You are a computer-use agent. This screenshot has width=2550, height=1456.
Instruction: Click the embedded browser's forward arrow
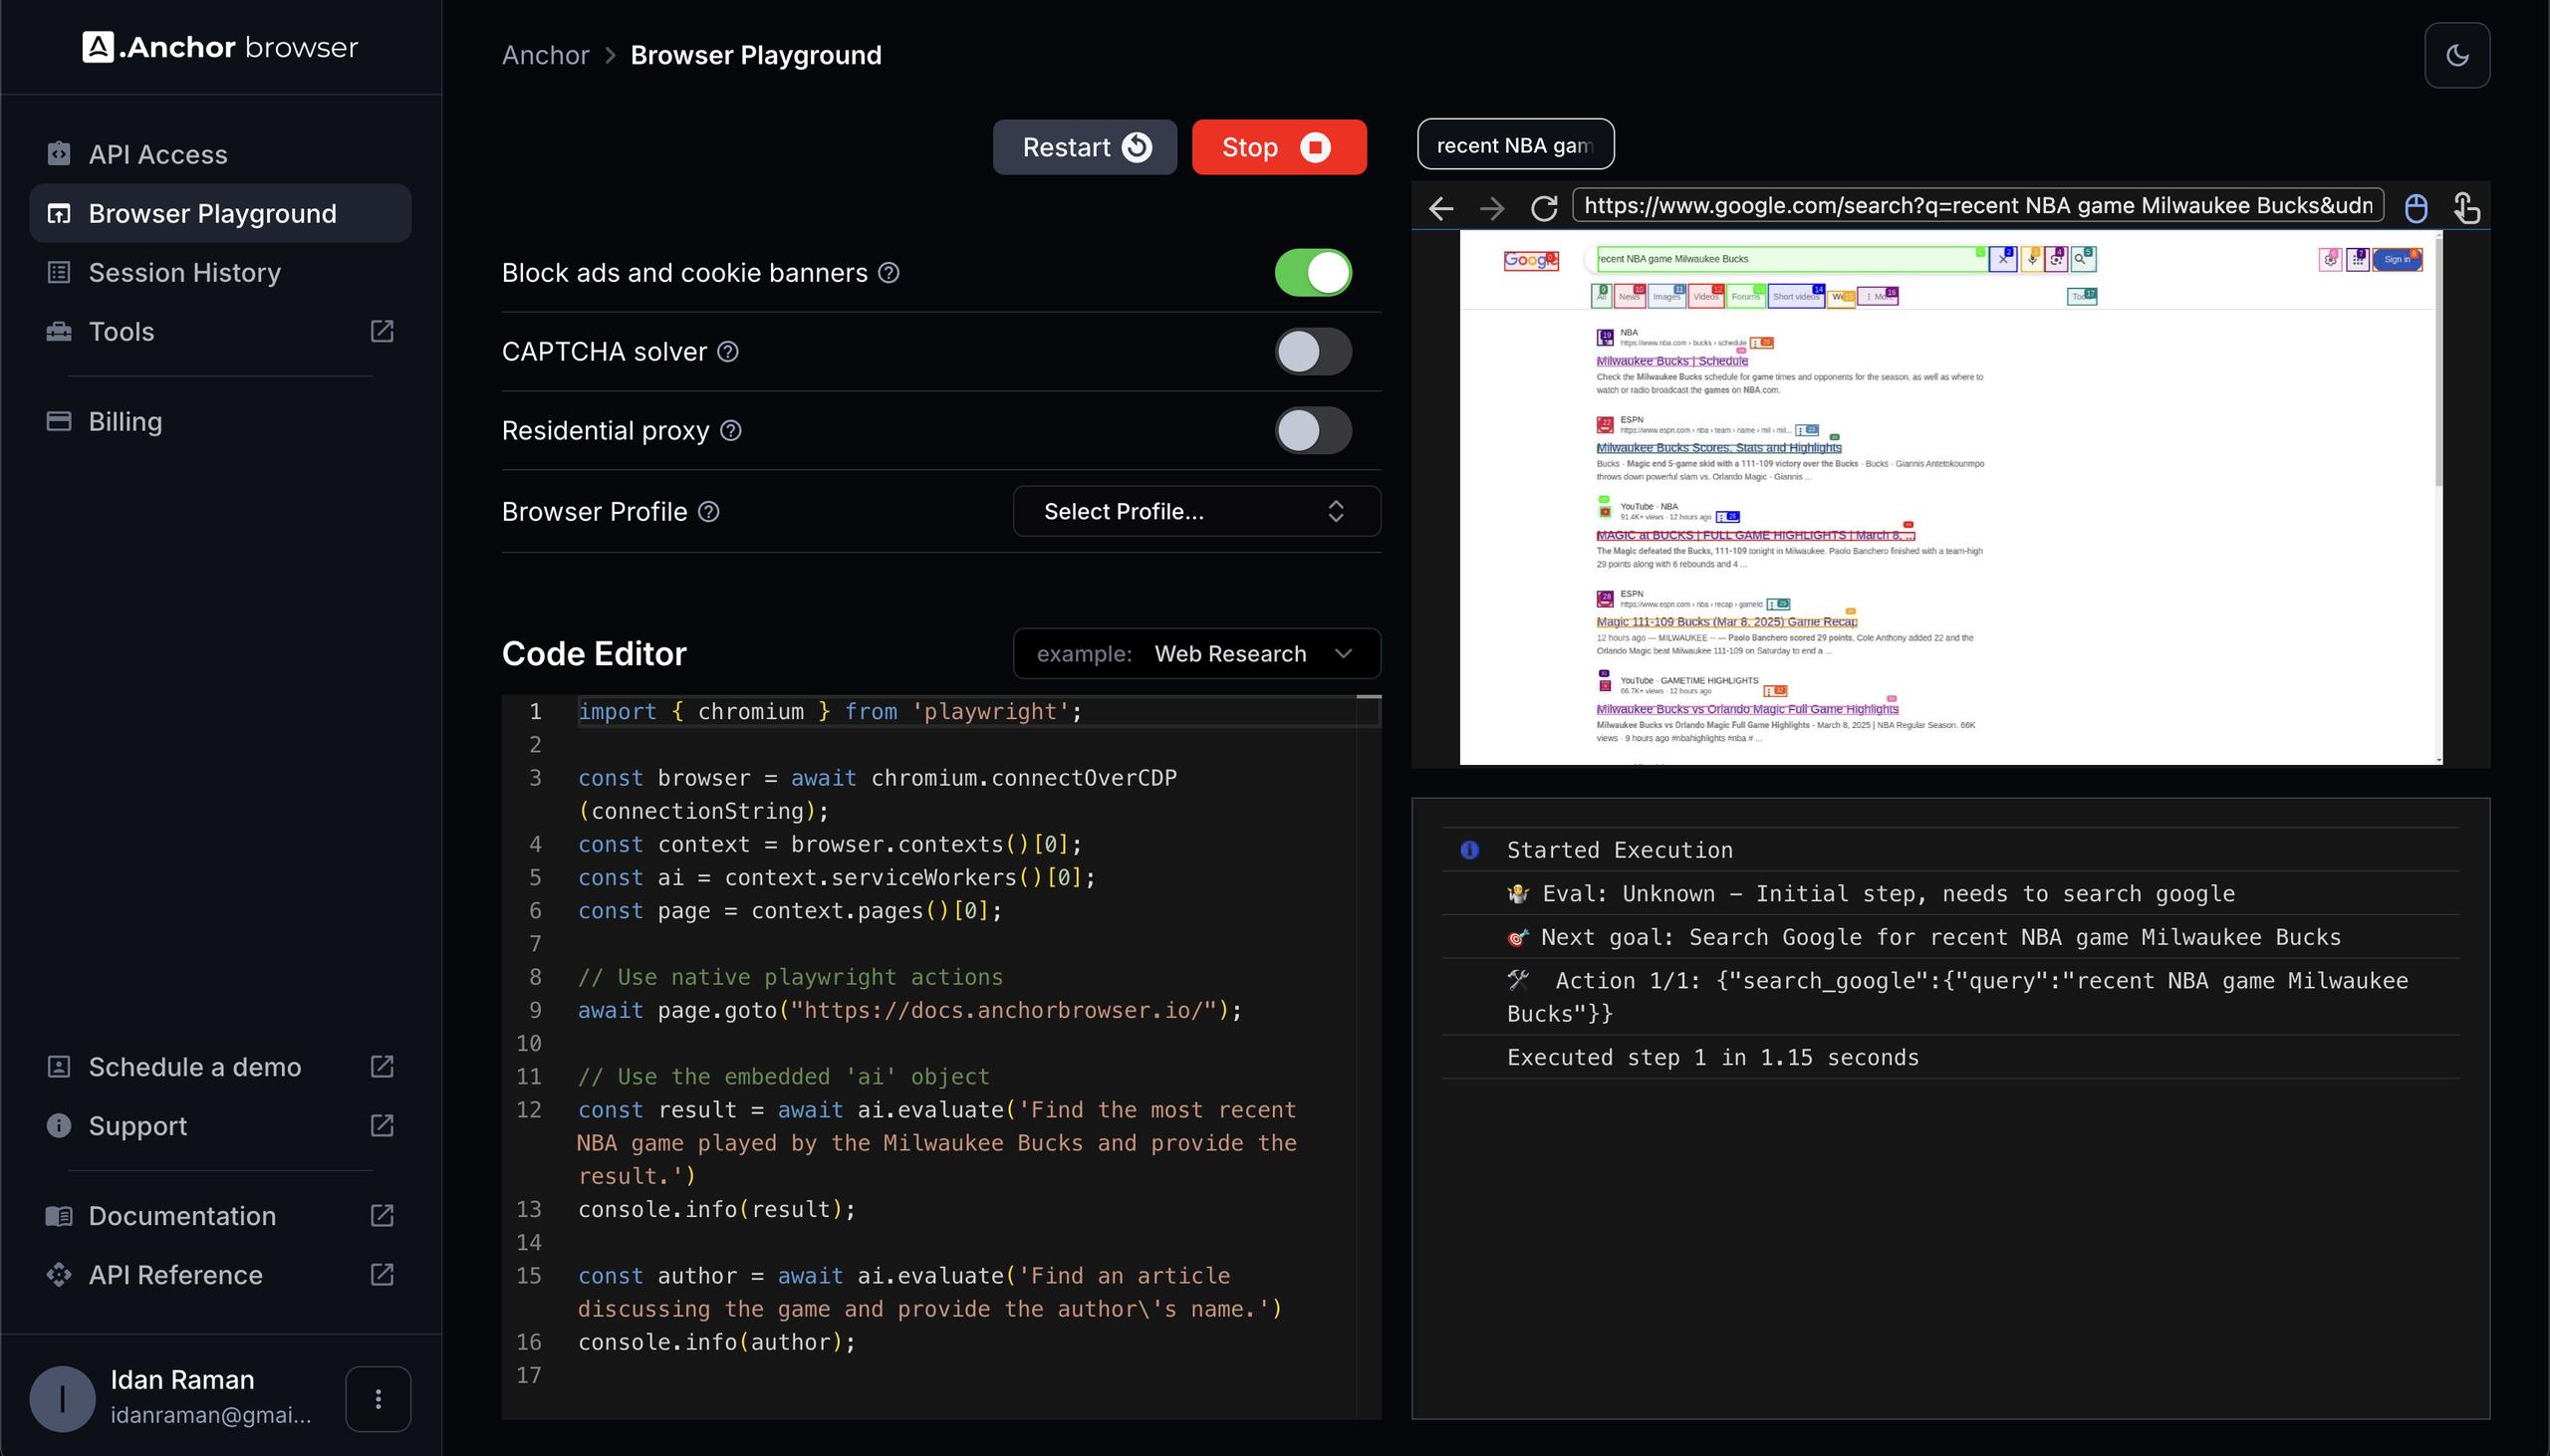point(1492,208)
